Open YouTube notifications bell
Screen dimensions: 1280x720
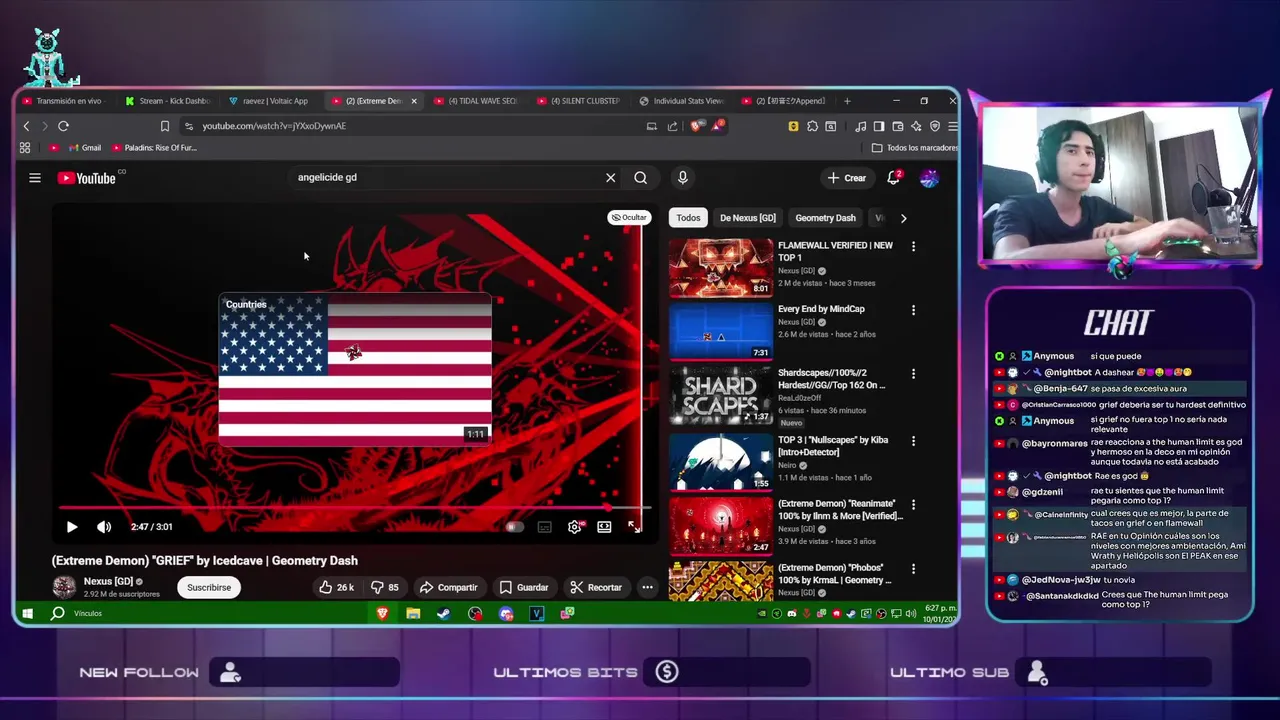click(x=894, y=178)
